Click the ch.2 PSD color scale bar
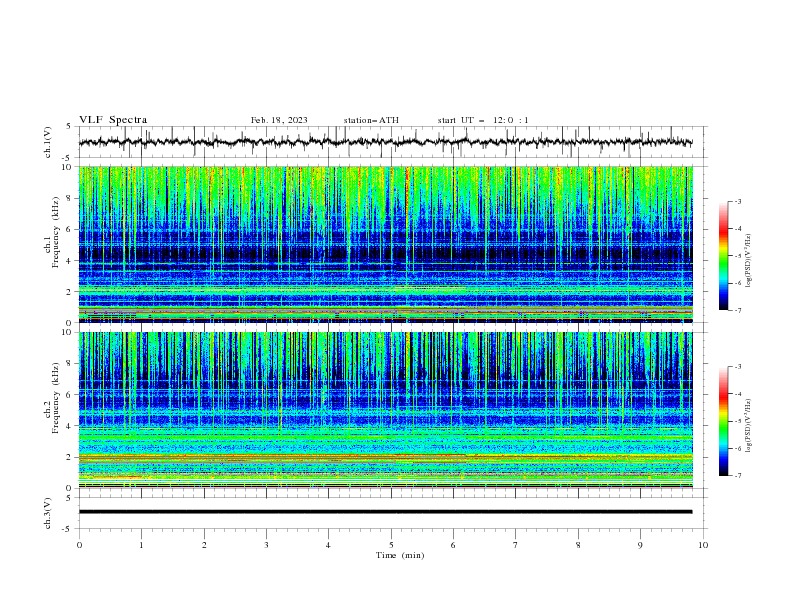Image resolution: width=792 pixels, height=612 pixels. (x=723, y=421)
